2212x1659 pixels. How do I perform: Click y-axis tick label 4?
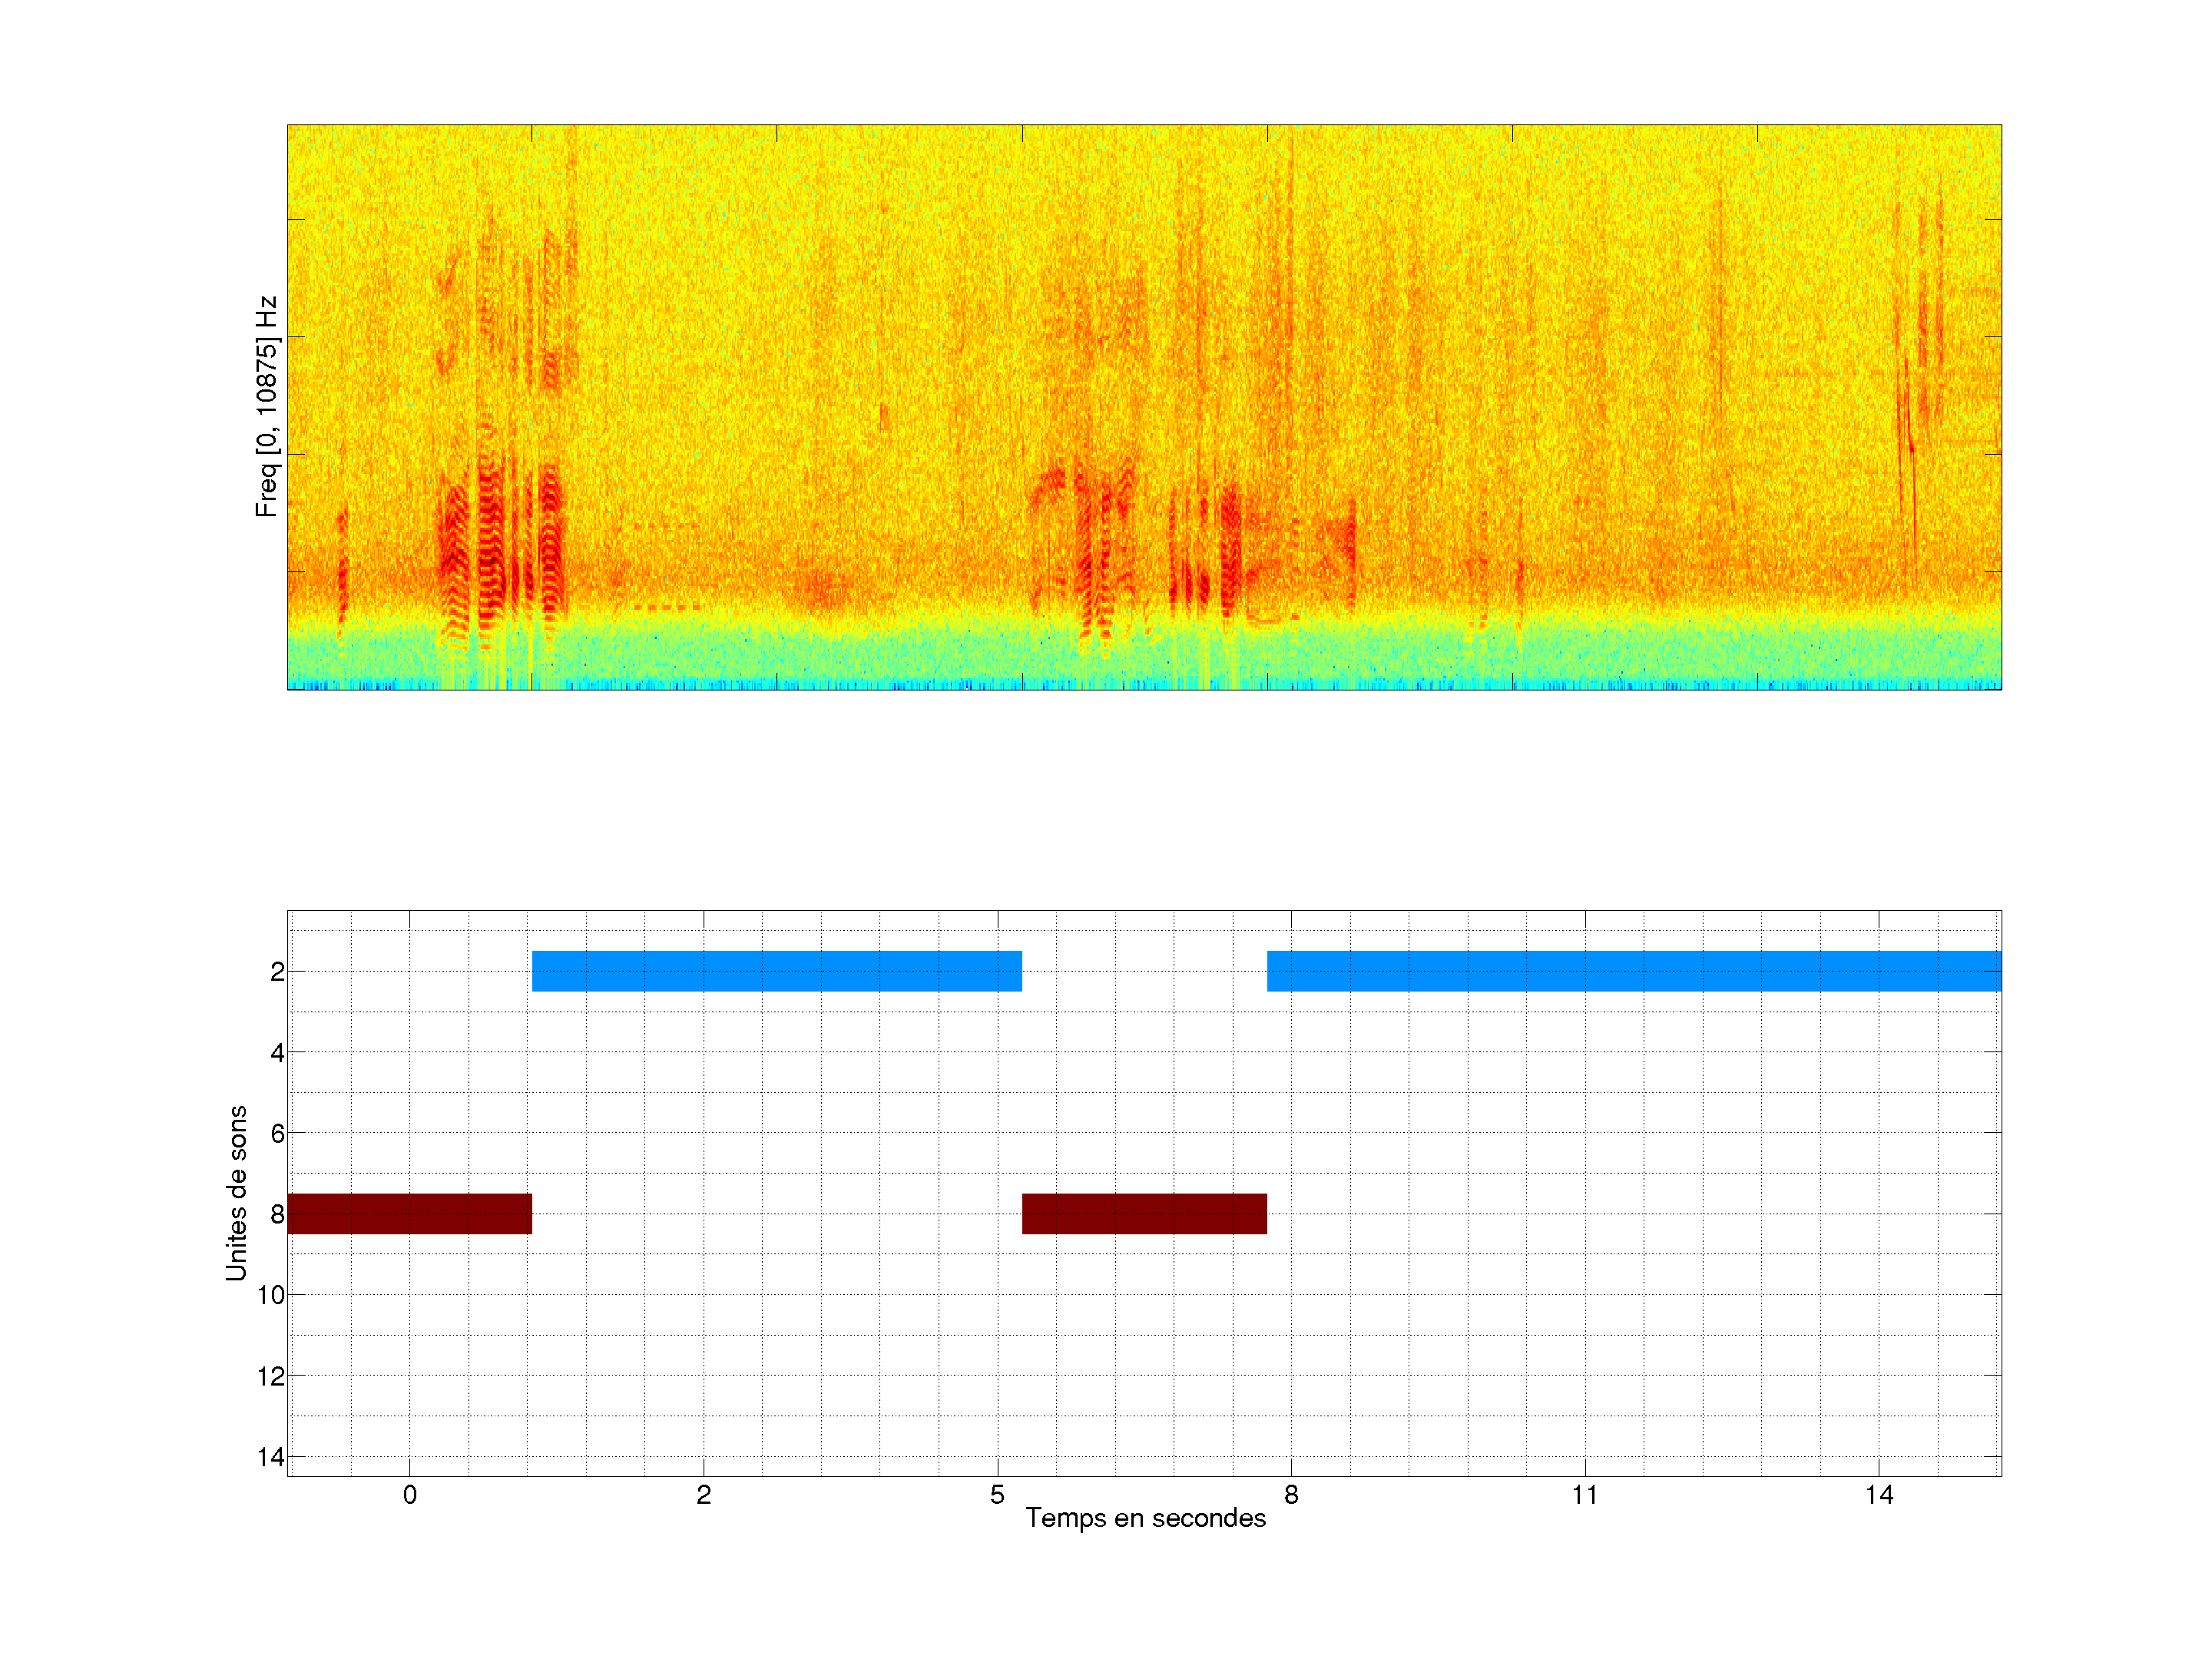(x=277, y=1053)
